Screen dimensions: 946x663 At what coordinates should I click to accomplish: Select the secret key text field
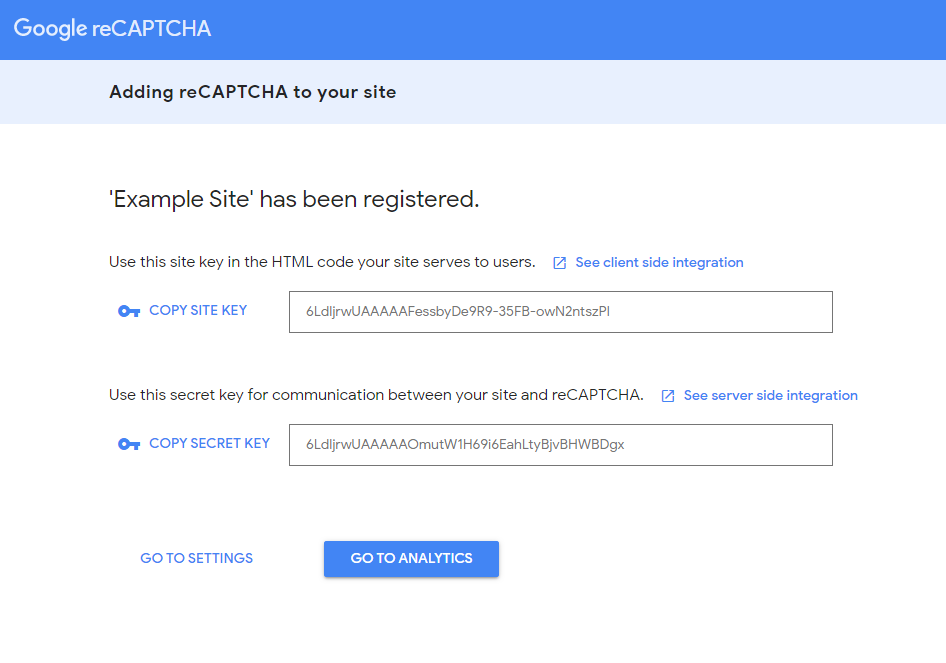click(560, 445)
